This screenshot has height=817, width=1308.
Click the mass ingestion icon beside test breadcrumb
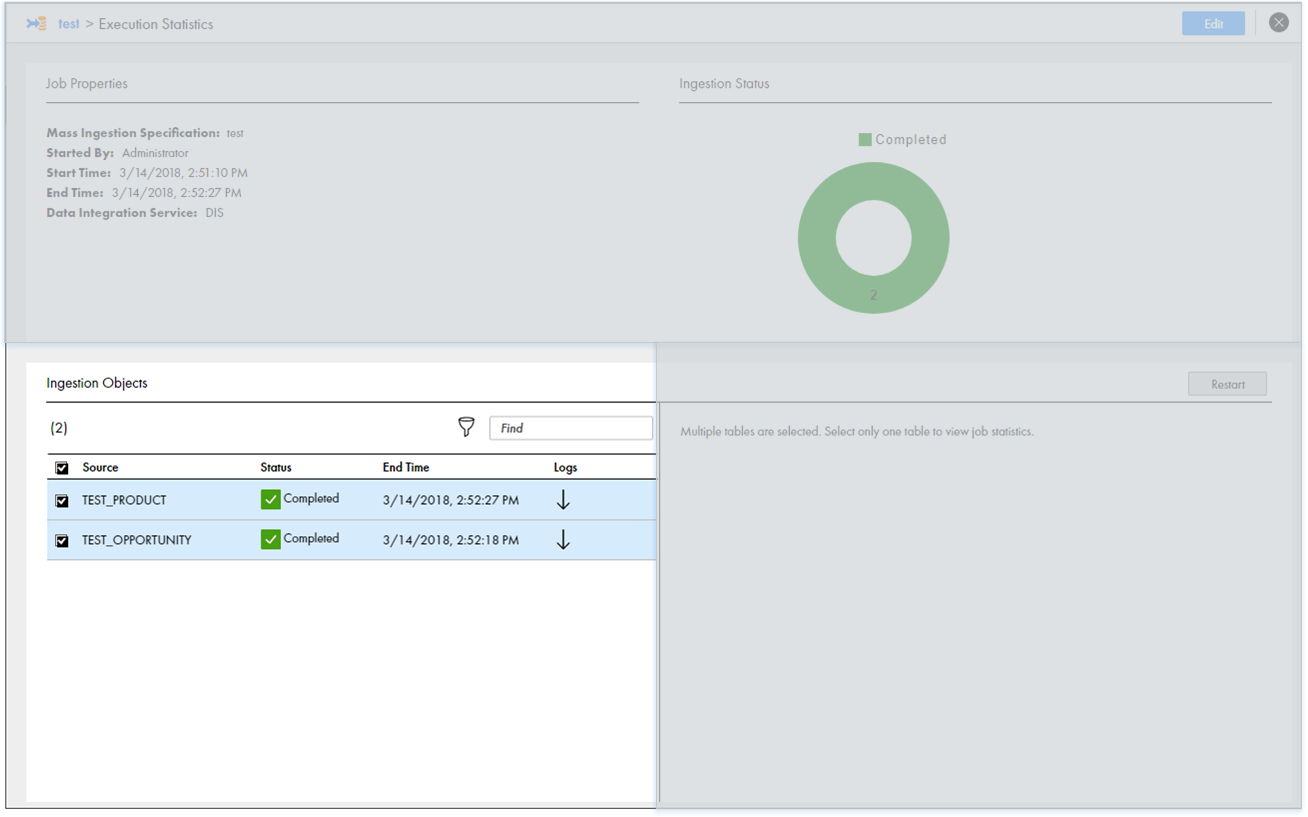point(36,23)
